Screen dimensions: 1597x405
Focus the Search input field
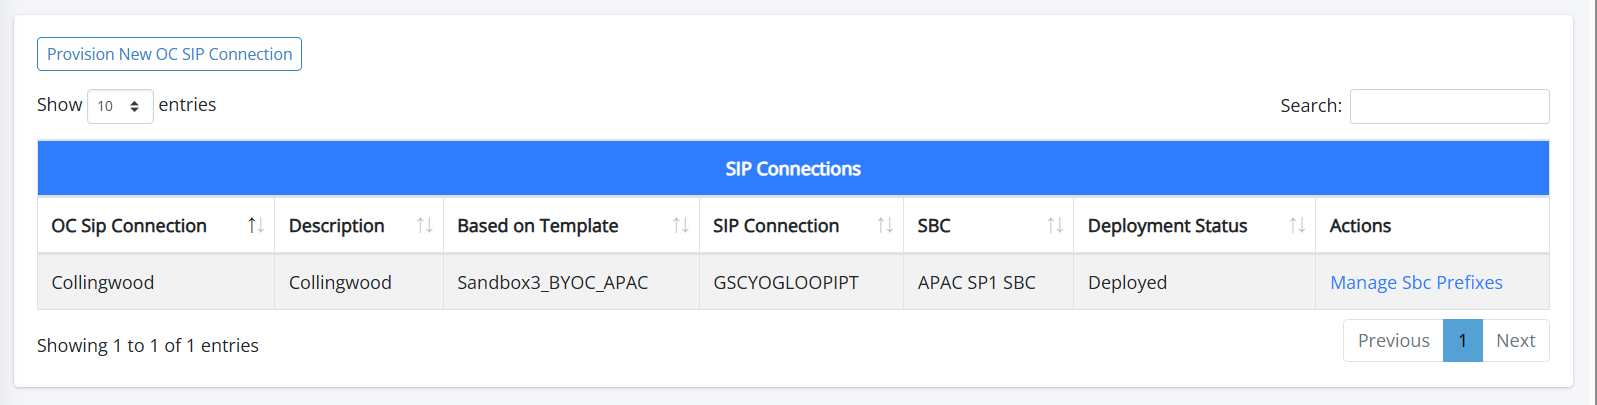click(x=1449, y=106)
